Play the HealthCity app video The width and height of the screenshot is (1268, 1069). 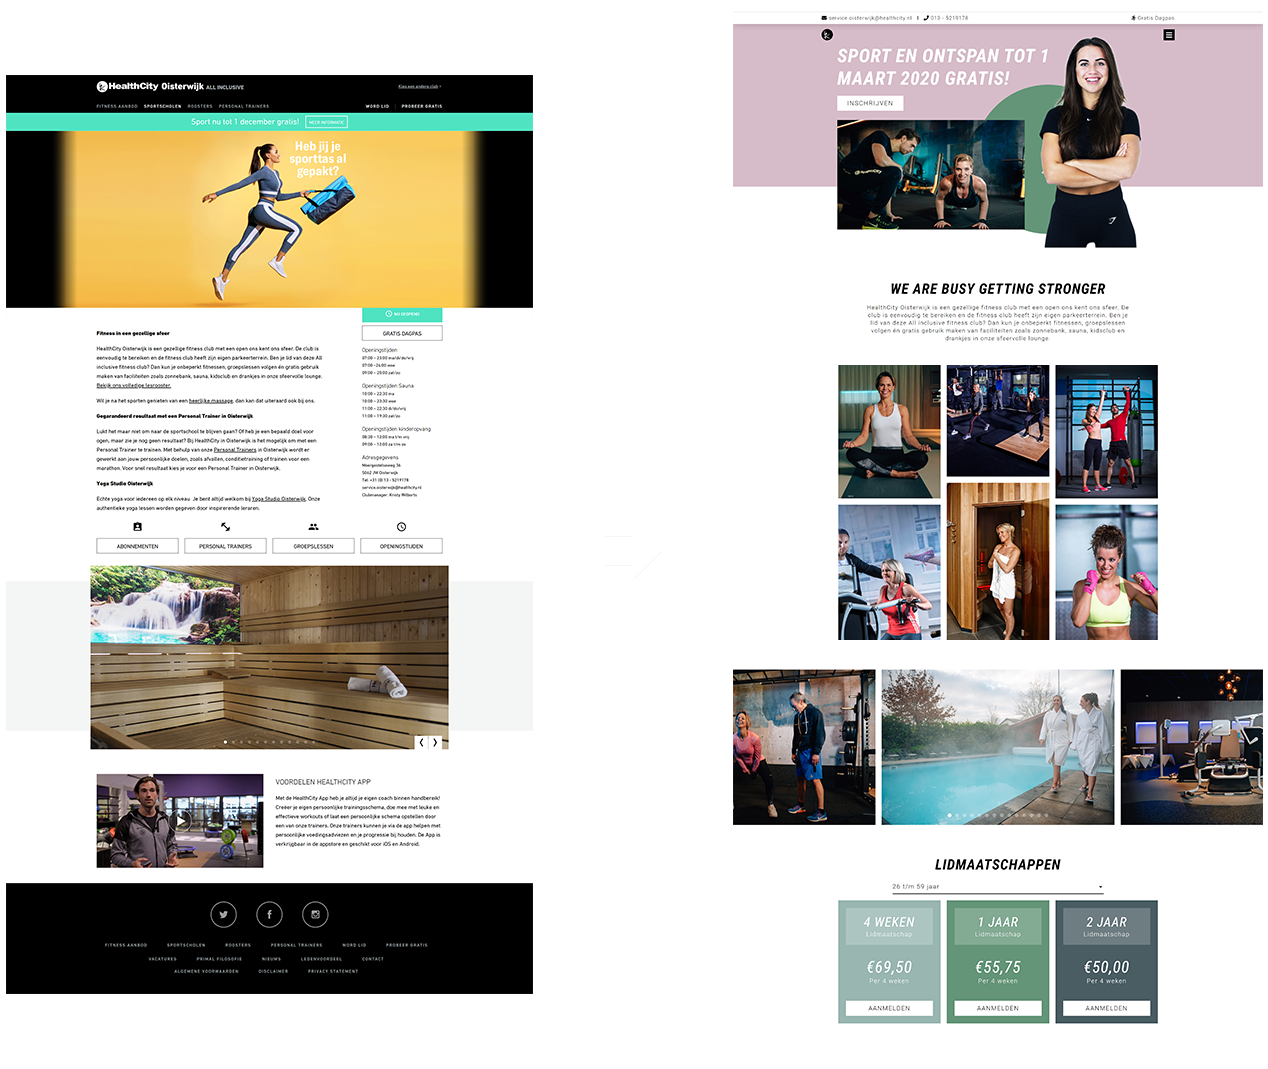click(x=181, y=820)
